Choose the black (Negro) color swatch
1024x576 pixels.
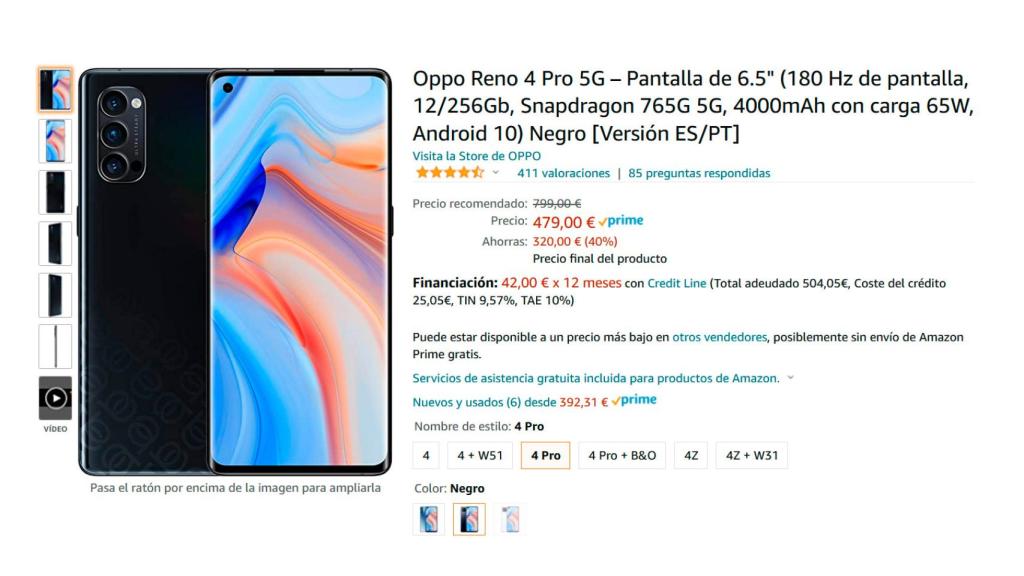[x=470, y=519]
